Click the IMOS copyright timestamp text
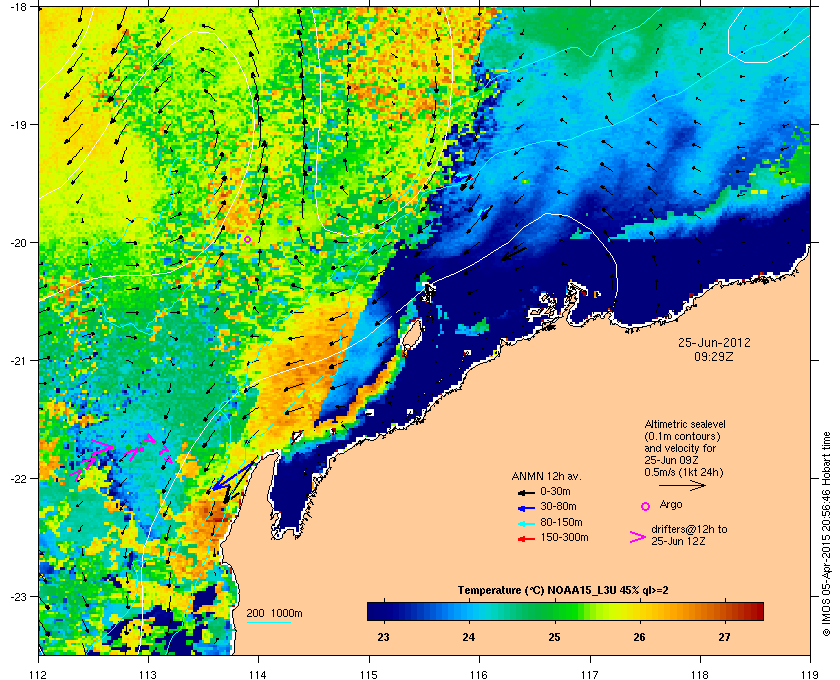Image resolution: width=840 pixels, height=680 pixels. 826,535
